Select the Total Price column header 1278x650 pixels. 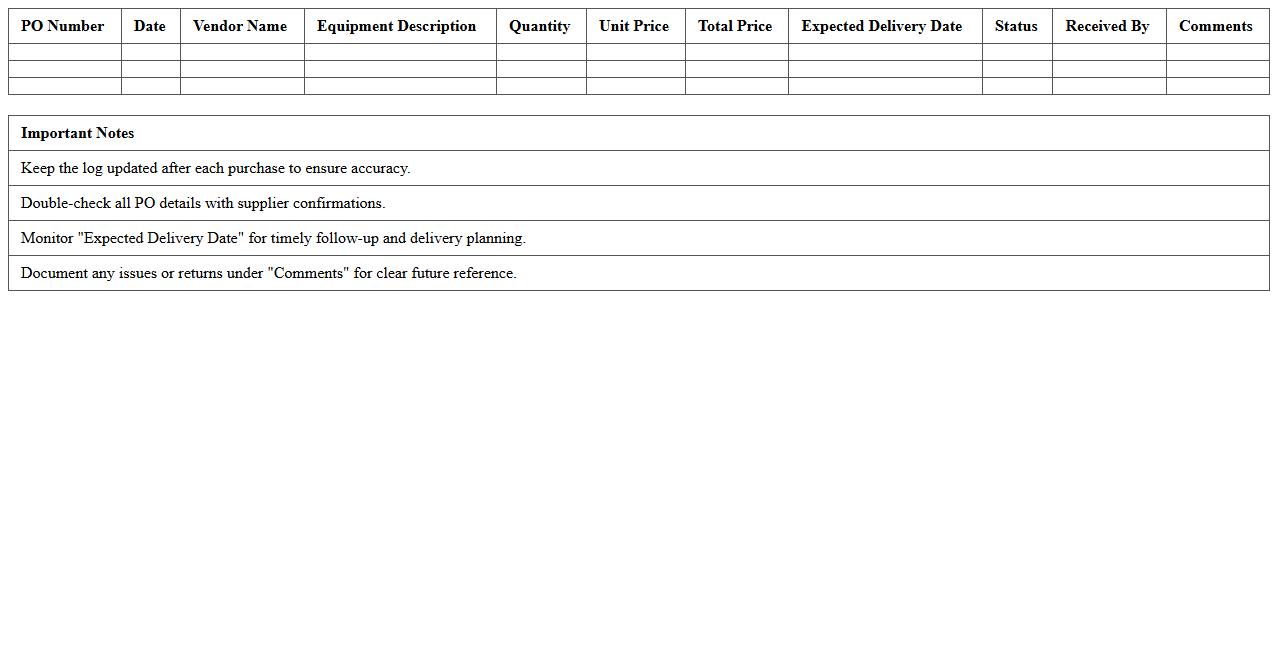tap(735, 26)
